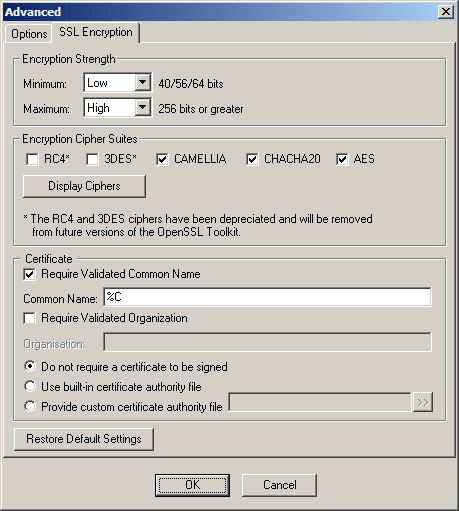Select the SSL Encryption tab
The height and width of the screenshot is (511, 459).
[96, 32]
